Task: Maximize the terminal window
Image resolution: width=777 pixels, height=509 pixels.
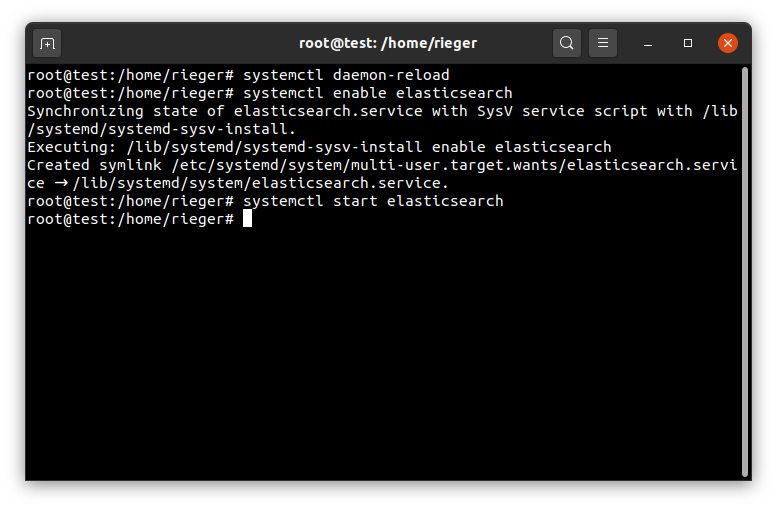Action: click(x=688, y=44)
